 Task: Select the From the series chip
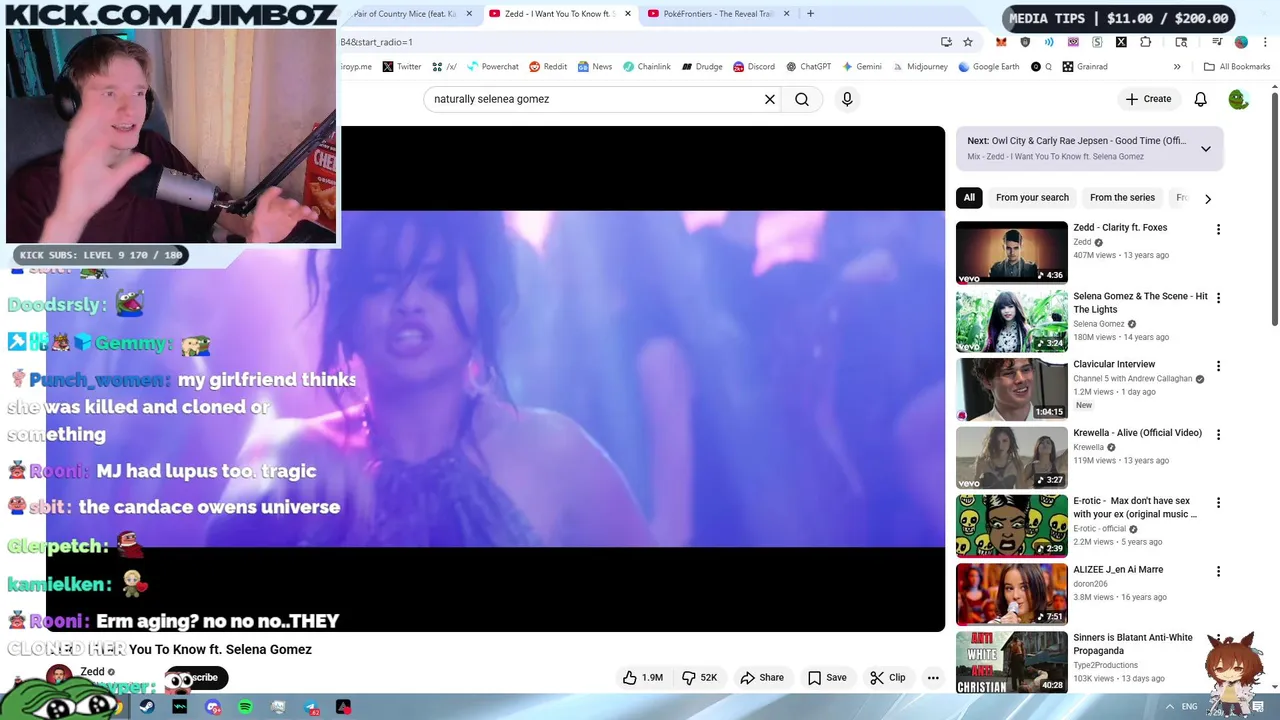click(x=1122, y=197)
